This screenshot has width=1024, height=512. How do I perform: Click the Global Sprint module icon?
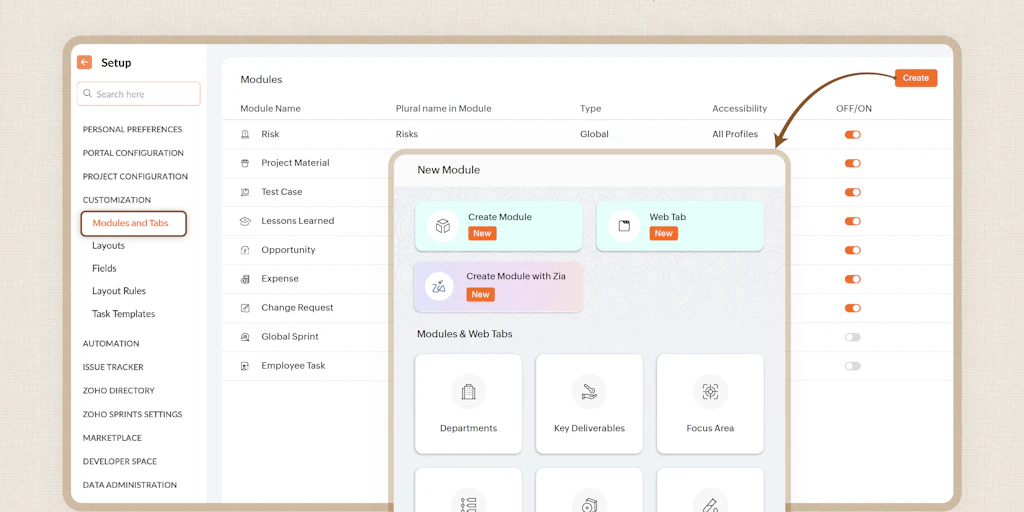245,337
